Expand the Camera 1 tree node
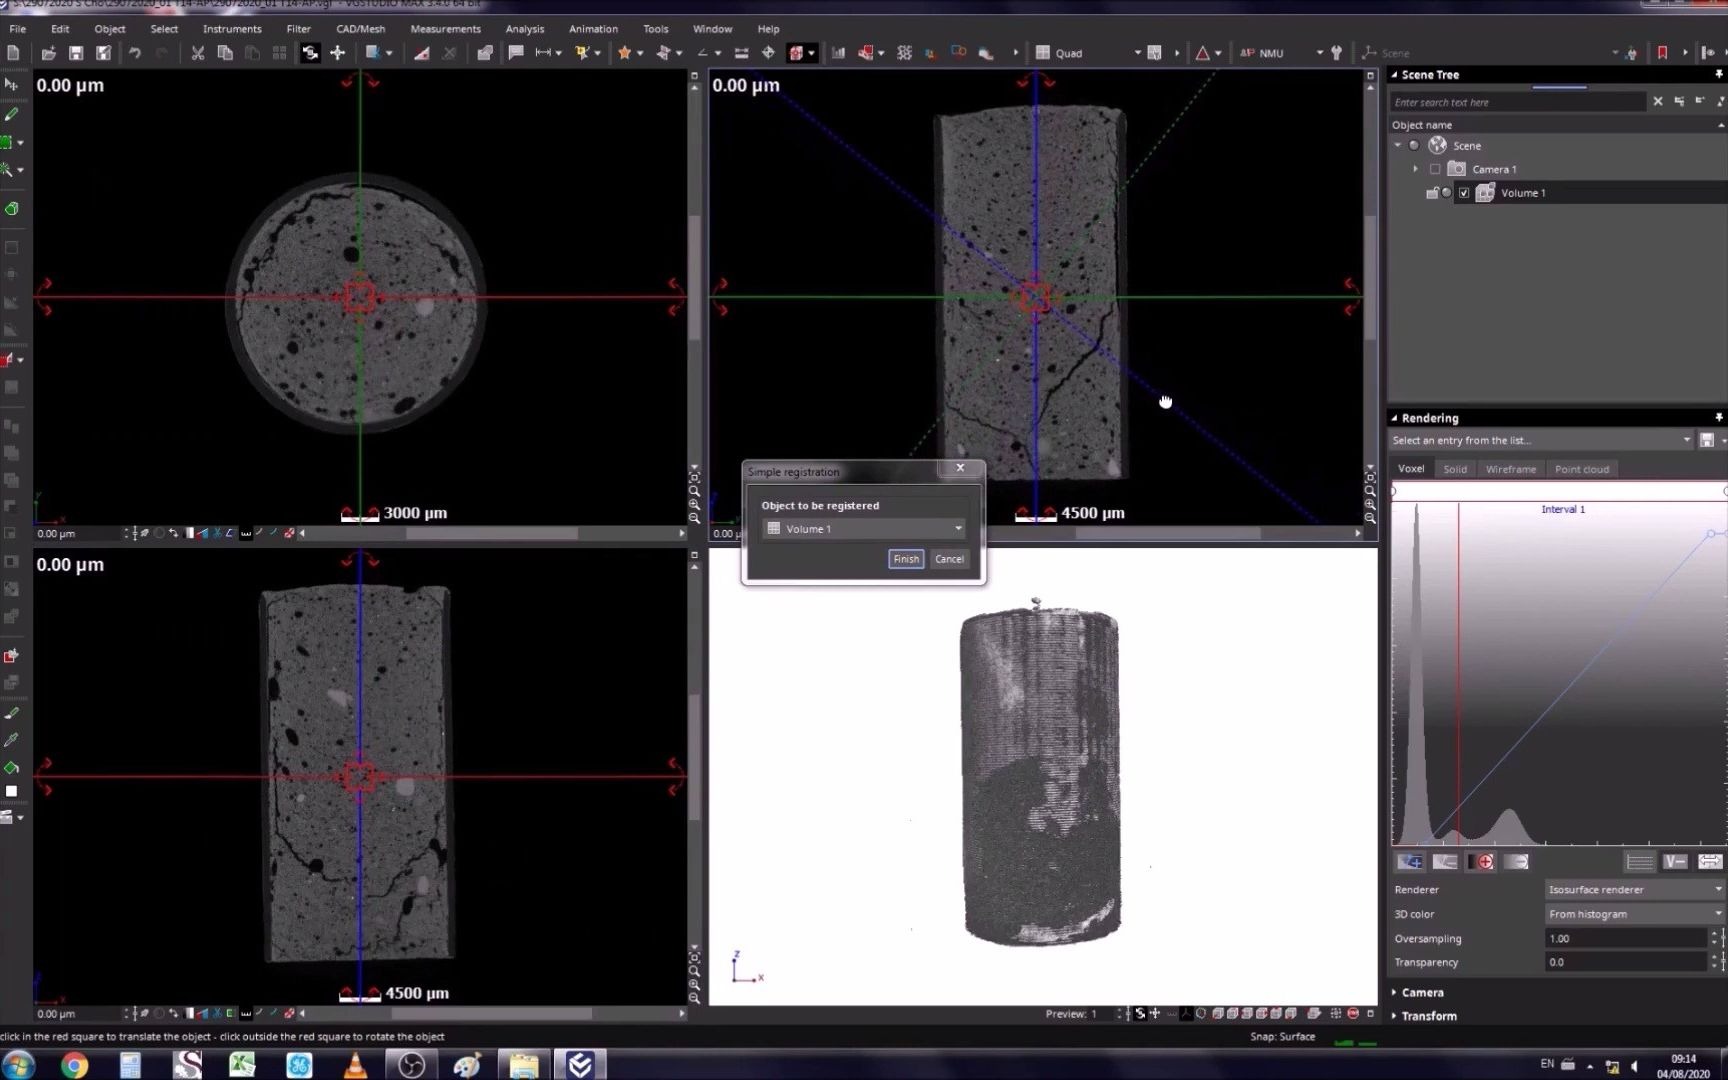1728x1080 pixels. point(1416,169)
